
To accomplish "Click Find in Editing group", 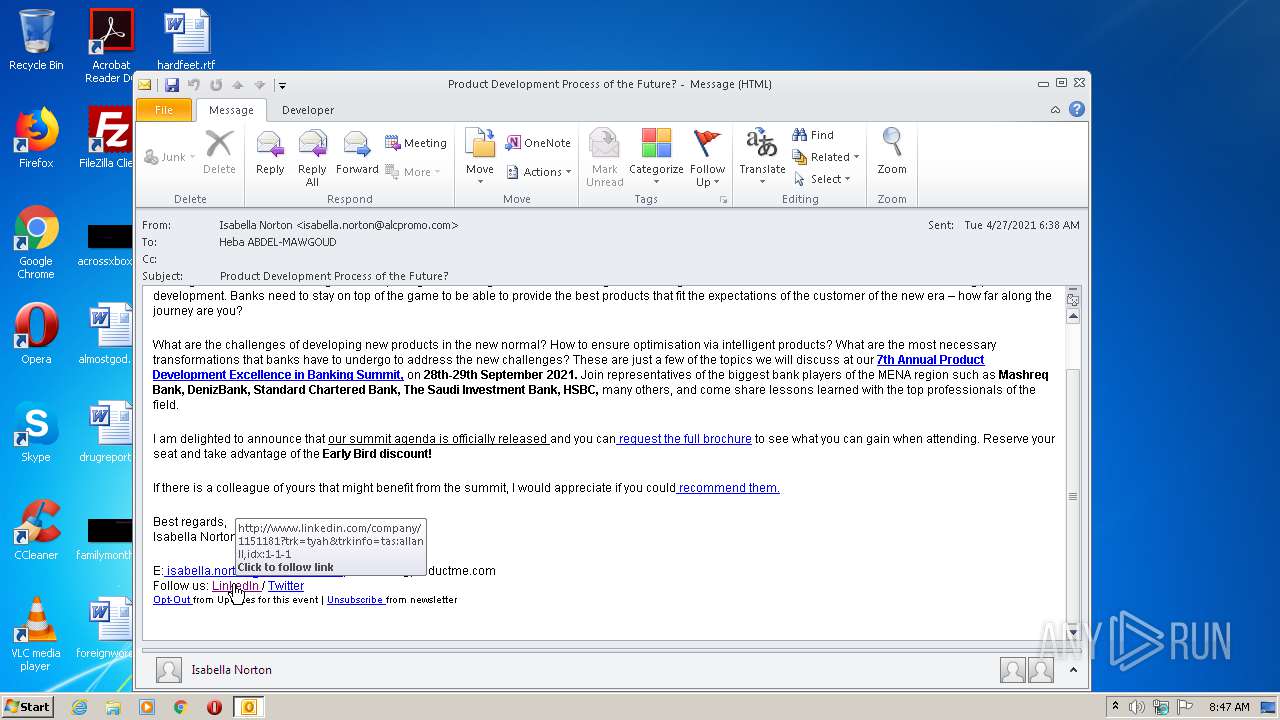I will (x=813, y=135).
